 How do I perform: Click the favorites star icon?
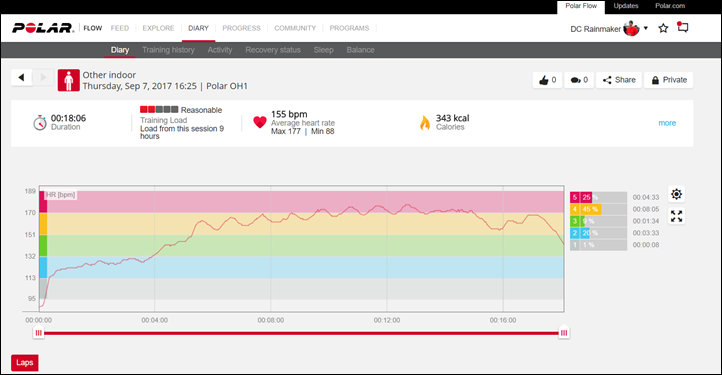[x=663, y=29]
